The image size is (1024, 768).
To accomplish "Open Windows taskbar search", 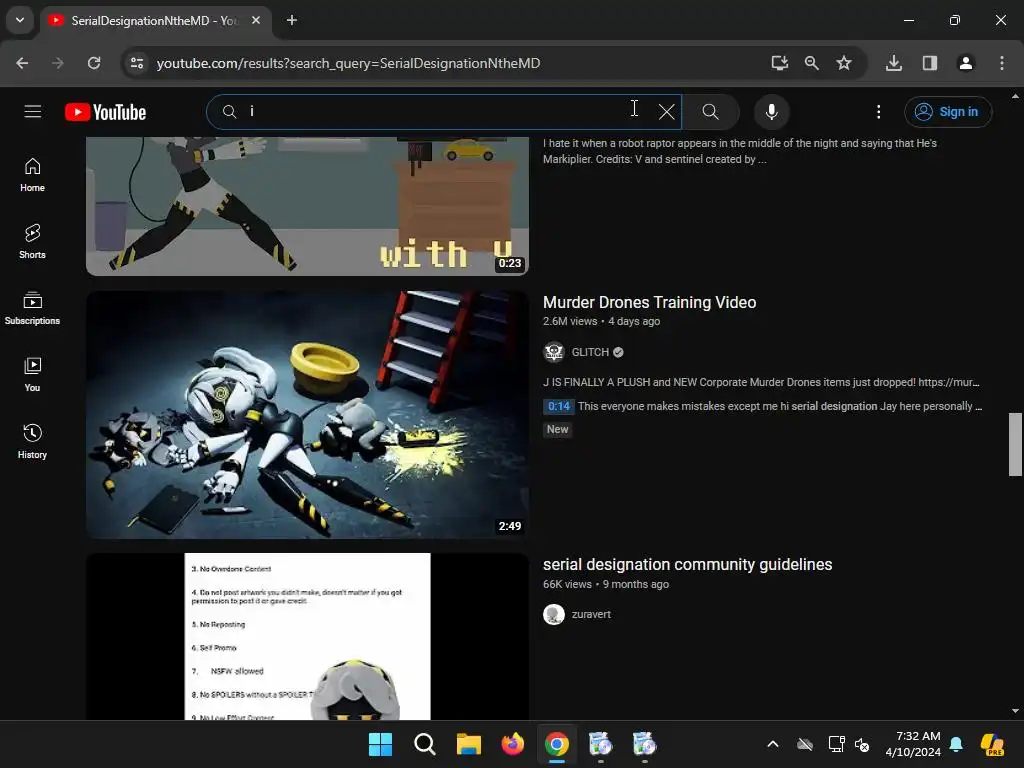I will 424,744.
